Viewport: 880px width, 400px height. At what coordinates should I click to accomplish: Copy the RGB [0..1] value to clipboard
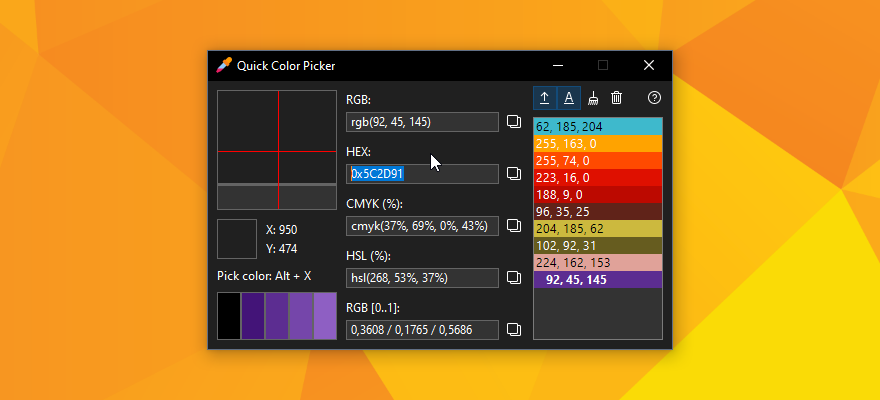coord(514,329)
